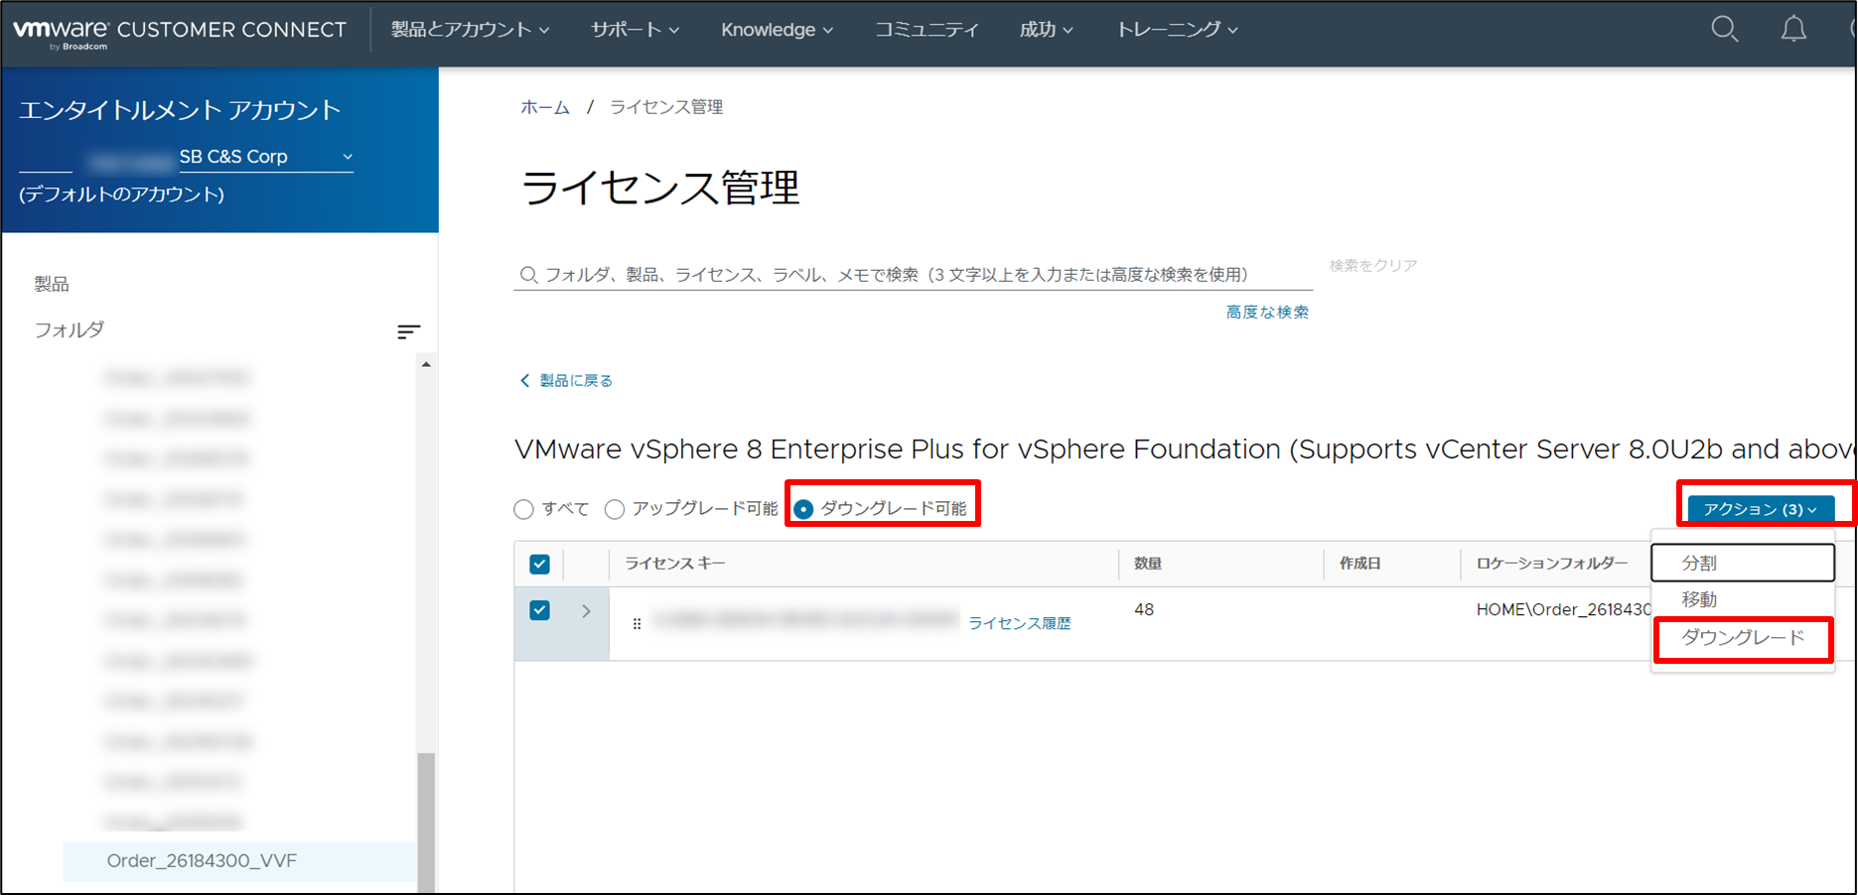The image size is (1858, 895).
Task: Open the サポート menu
Action: pyautogui.click(x=635, y=30)
